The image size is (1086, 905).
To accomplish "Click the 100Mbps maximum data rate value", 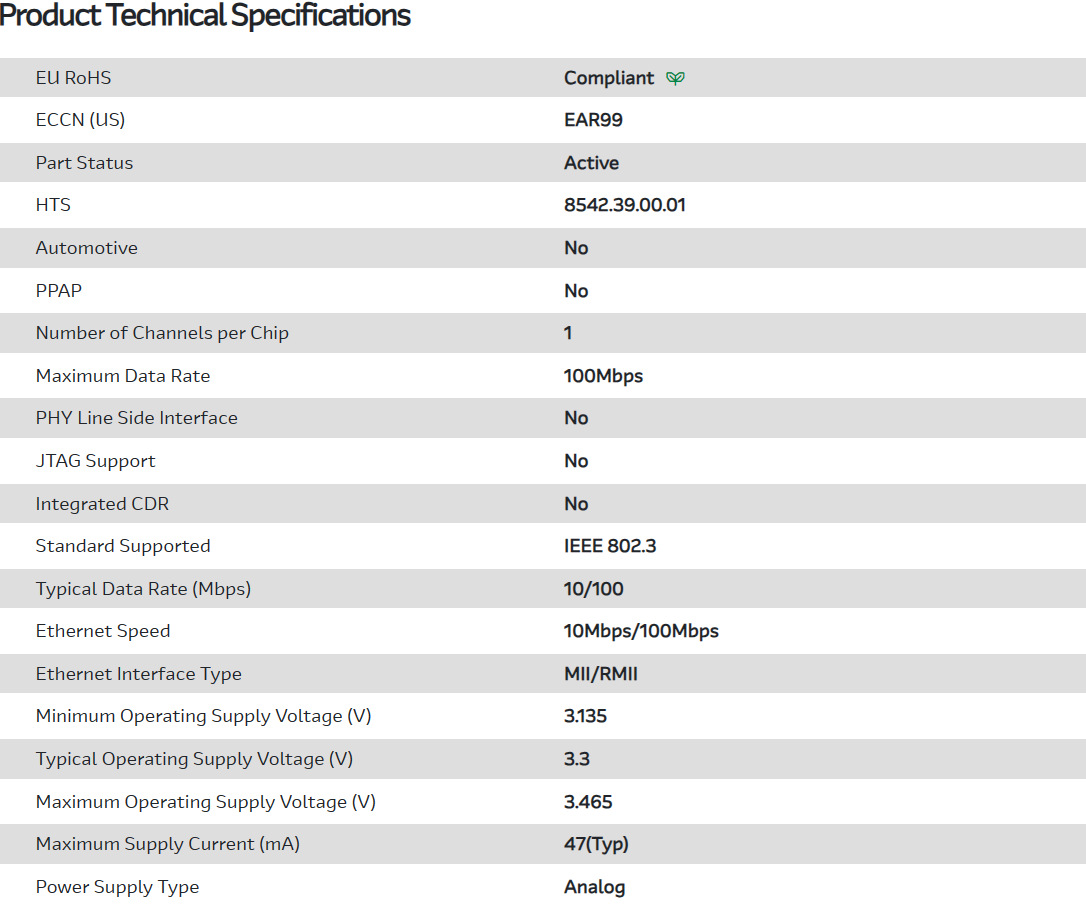I will pyautogui.click(x=603, y=376).
